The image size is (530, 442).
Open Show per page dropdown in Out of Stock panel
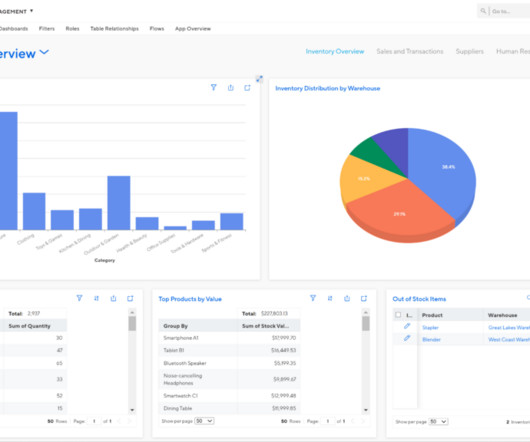(x=438, y=421)
